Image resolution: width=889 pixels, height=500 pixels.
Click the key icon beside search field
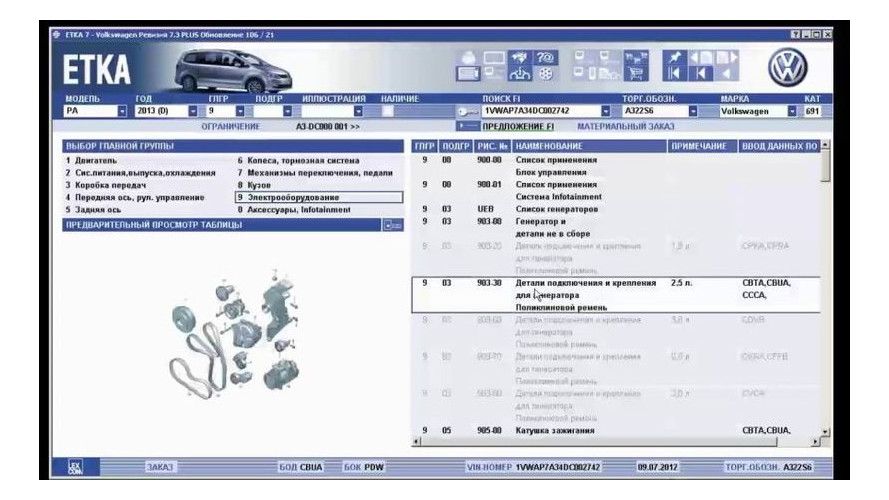click(x=468, y=112)
